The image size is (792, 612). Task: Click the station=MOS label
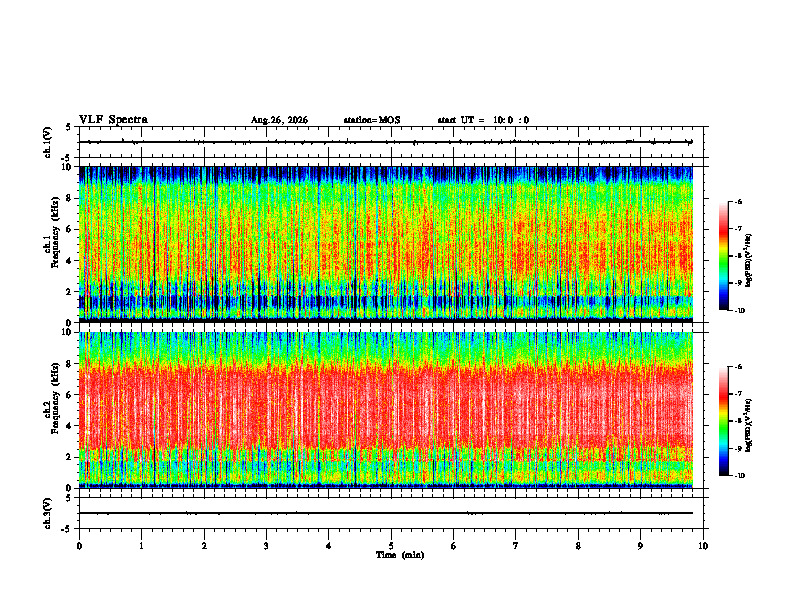(x=372, y=120)
